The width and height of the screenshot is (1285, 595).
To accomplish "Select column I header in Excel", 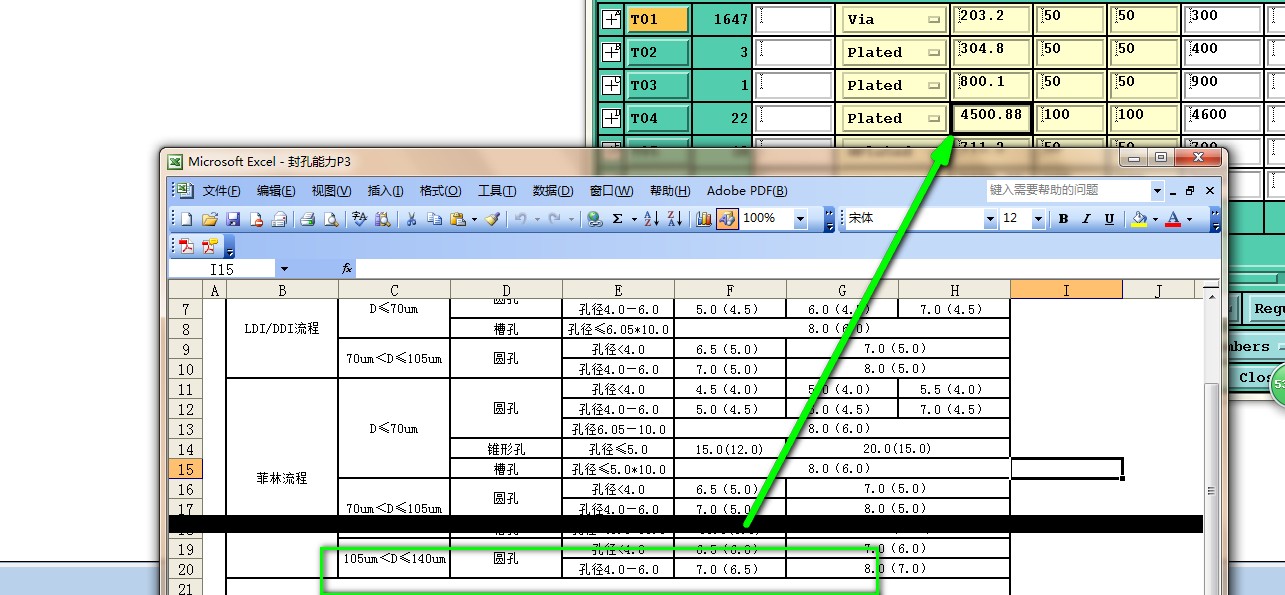I will [x=1066, y=290].
